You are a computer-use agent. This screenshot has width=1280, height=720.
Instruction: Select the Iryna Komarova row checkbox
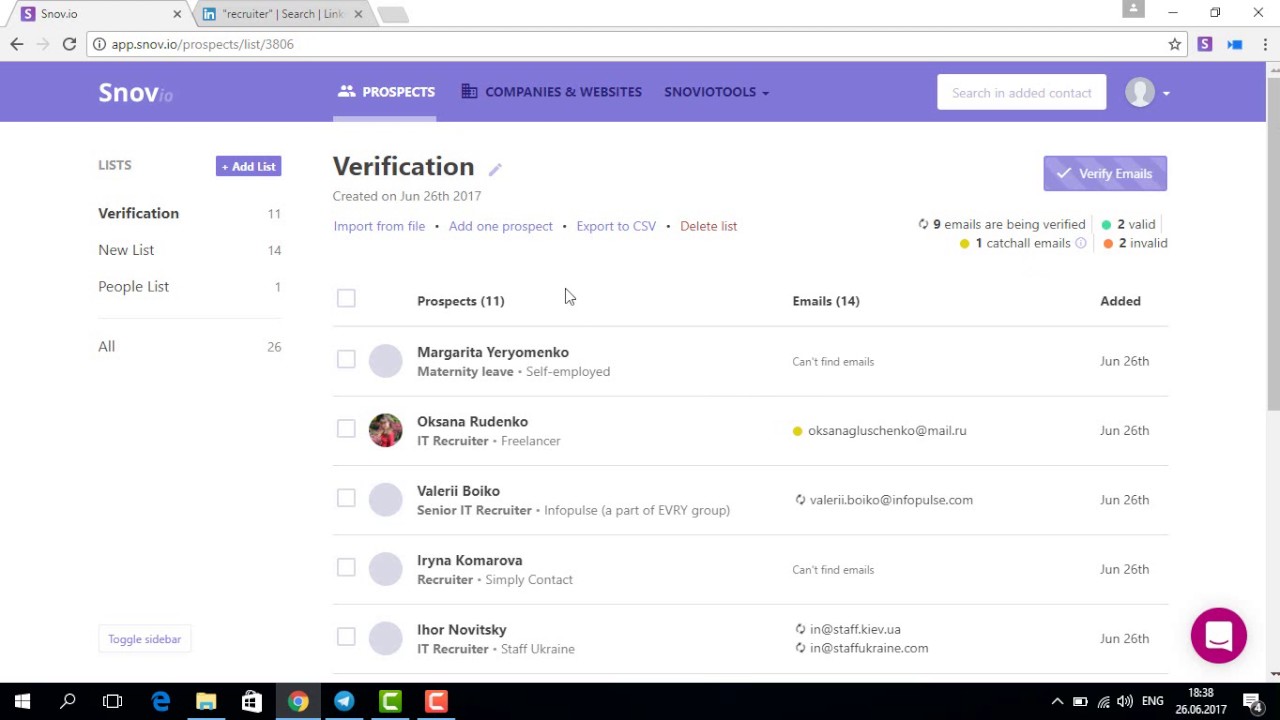pos(346,567)
